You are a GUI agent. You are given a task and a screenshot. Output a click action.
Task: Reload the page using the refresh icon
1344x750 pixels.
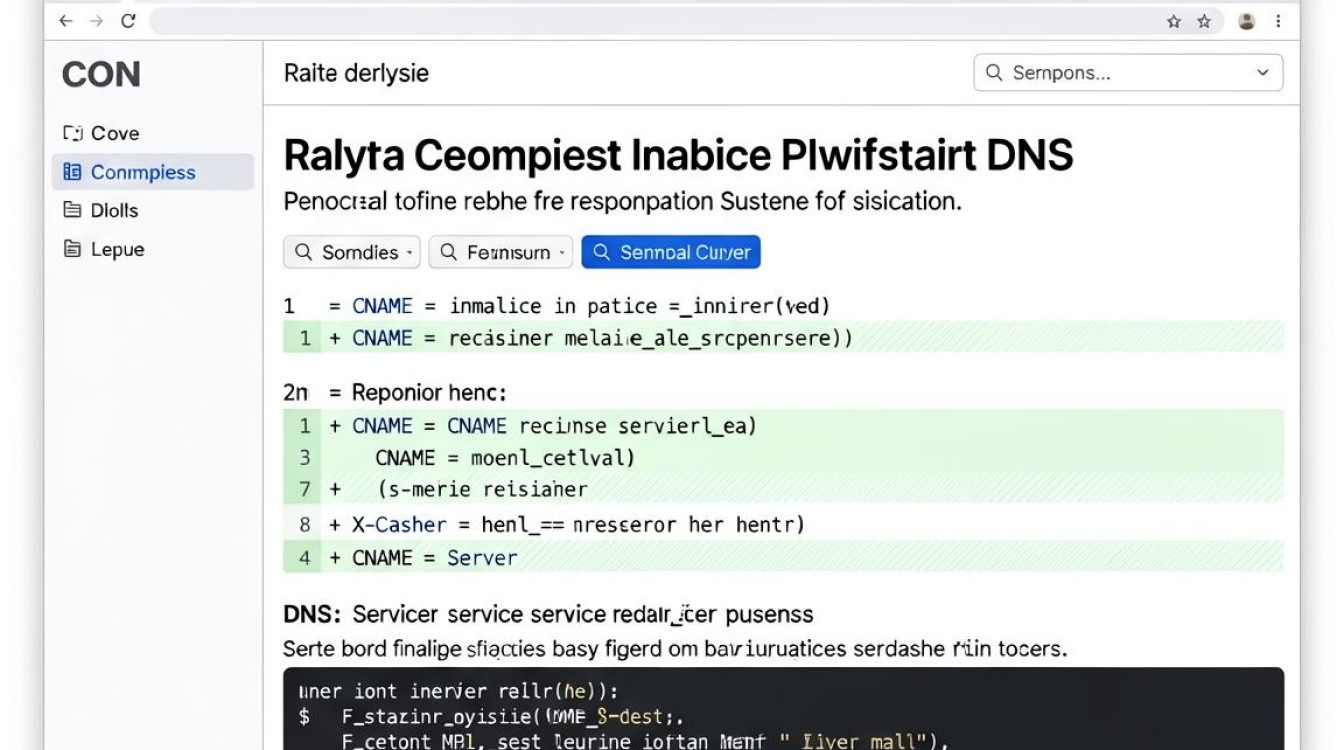coord(128,21)
